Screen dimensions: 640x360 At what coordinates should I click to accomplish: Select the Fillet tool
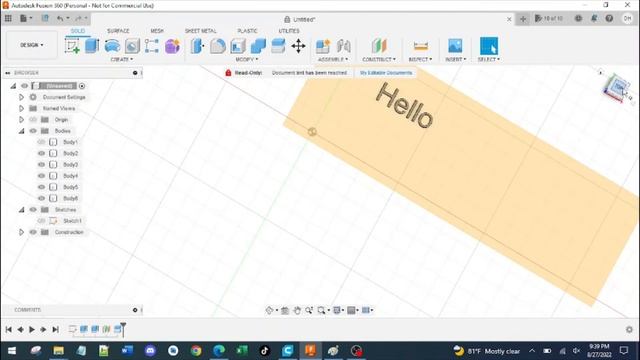[218, 46]
